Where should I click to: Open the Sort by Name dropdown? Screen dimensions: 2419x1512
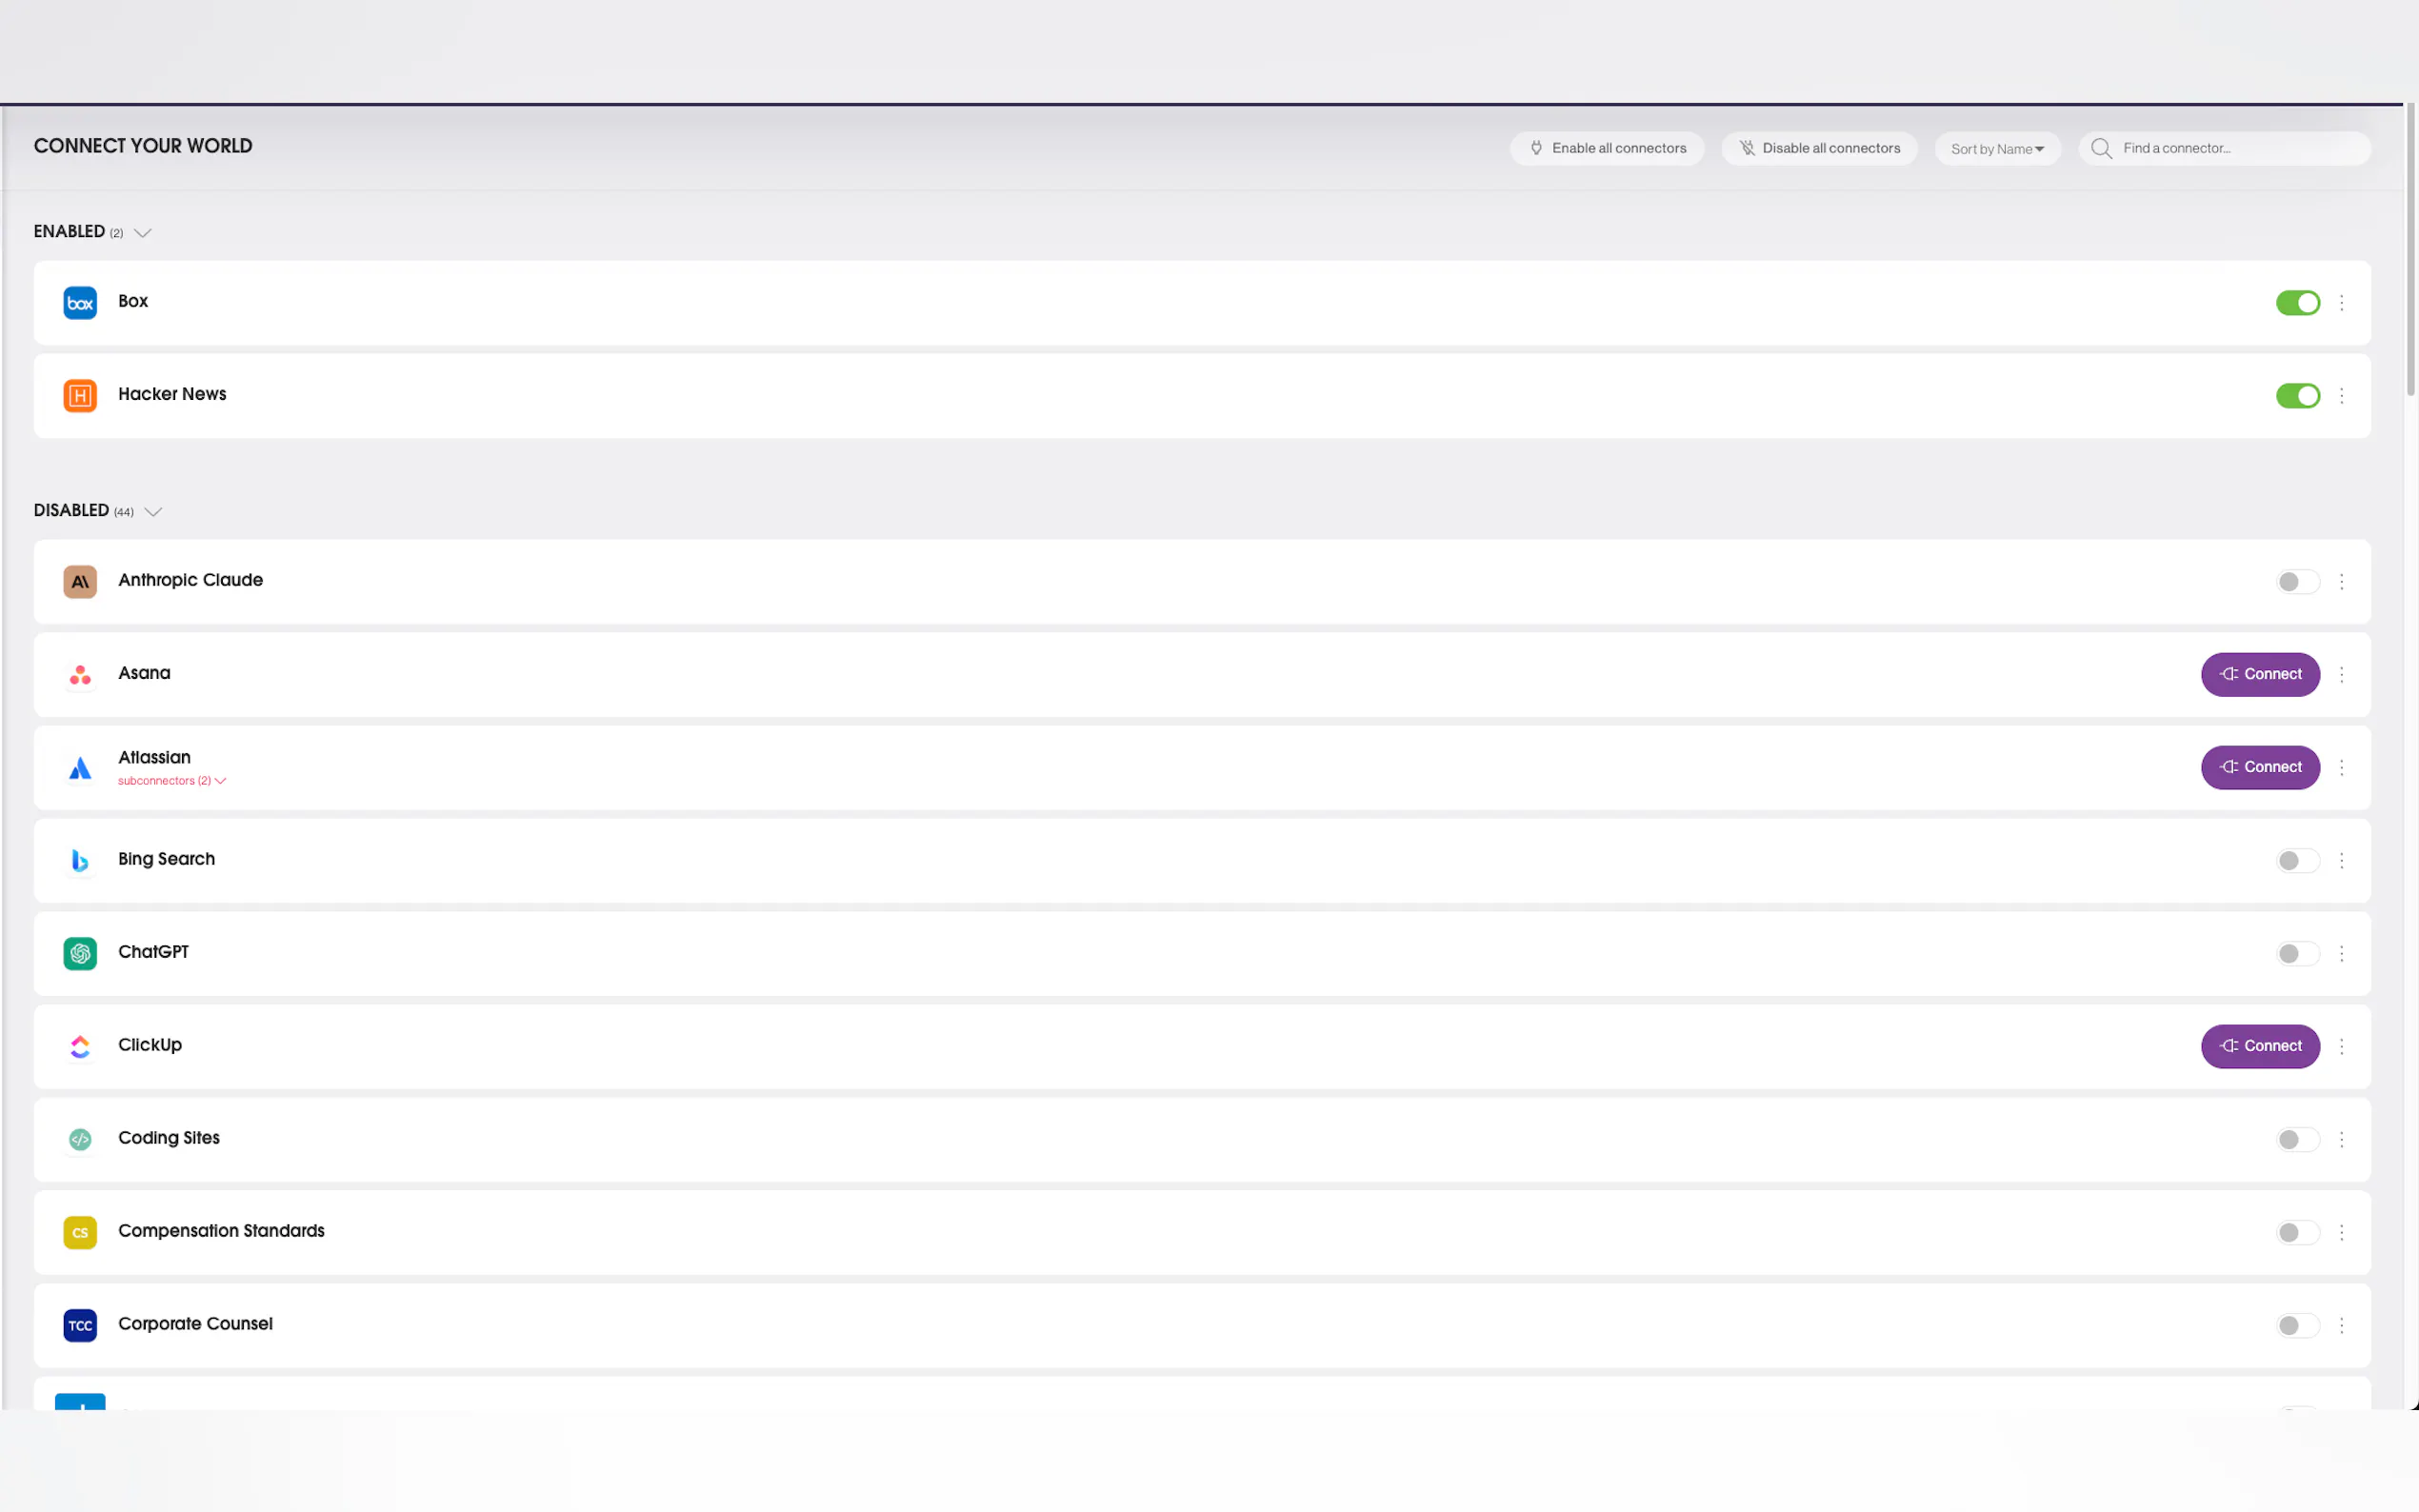tap(1997, 149)
